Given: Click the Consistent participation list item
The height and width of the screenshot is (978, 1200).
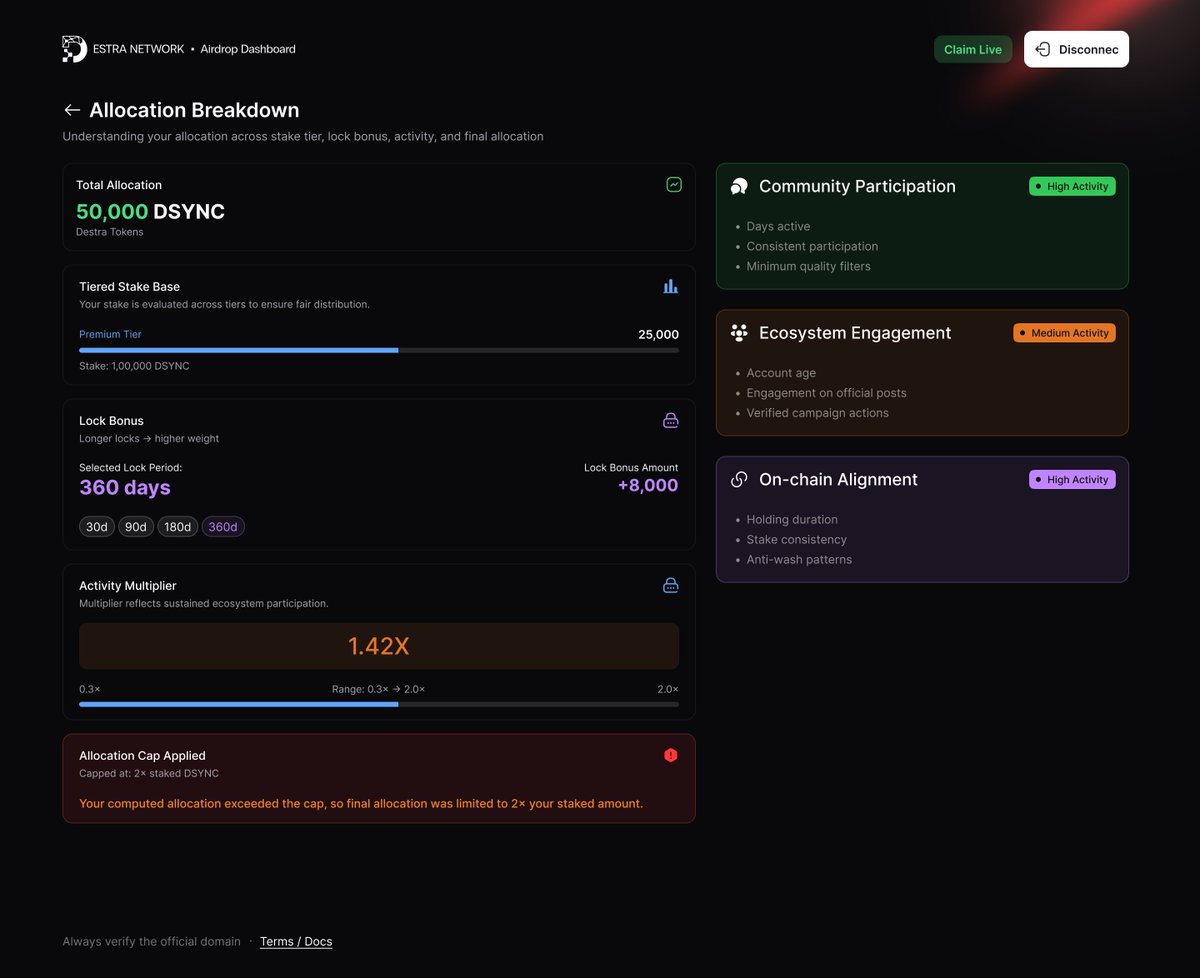Looking at the screenshot, I should click(812, 246).
